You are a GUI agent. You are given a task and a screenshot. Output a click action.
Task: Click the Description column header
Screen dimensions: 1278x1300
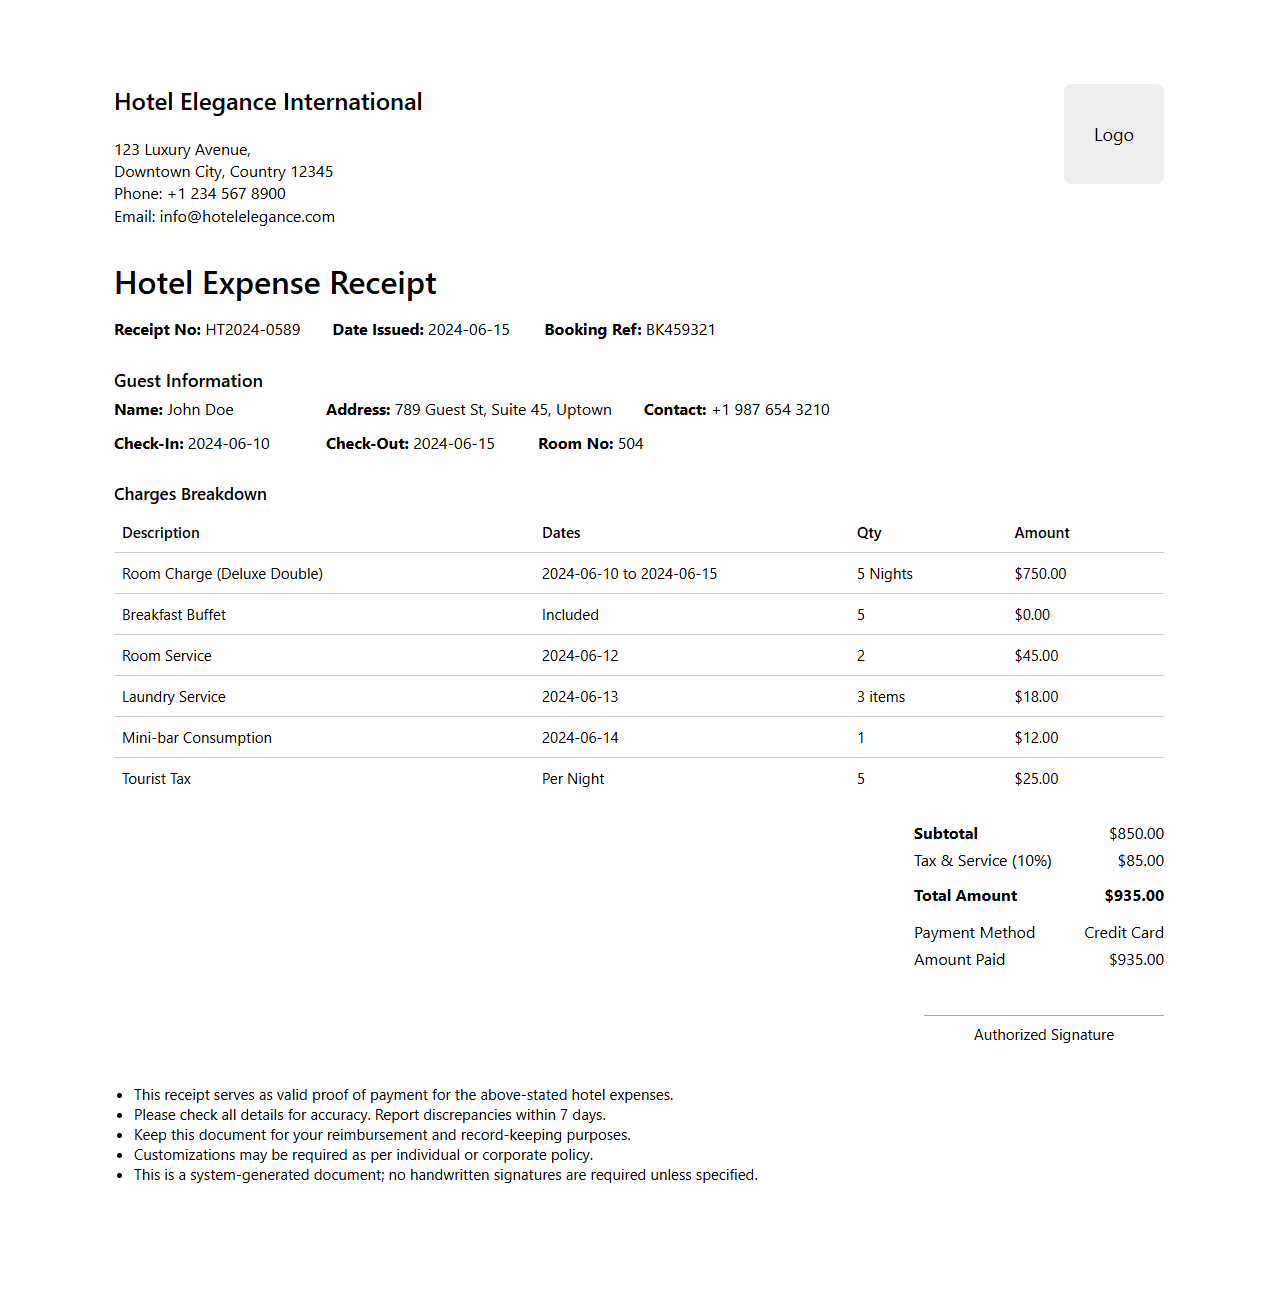point(161,533)
